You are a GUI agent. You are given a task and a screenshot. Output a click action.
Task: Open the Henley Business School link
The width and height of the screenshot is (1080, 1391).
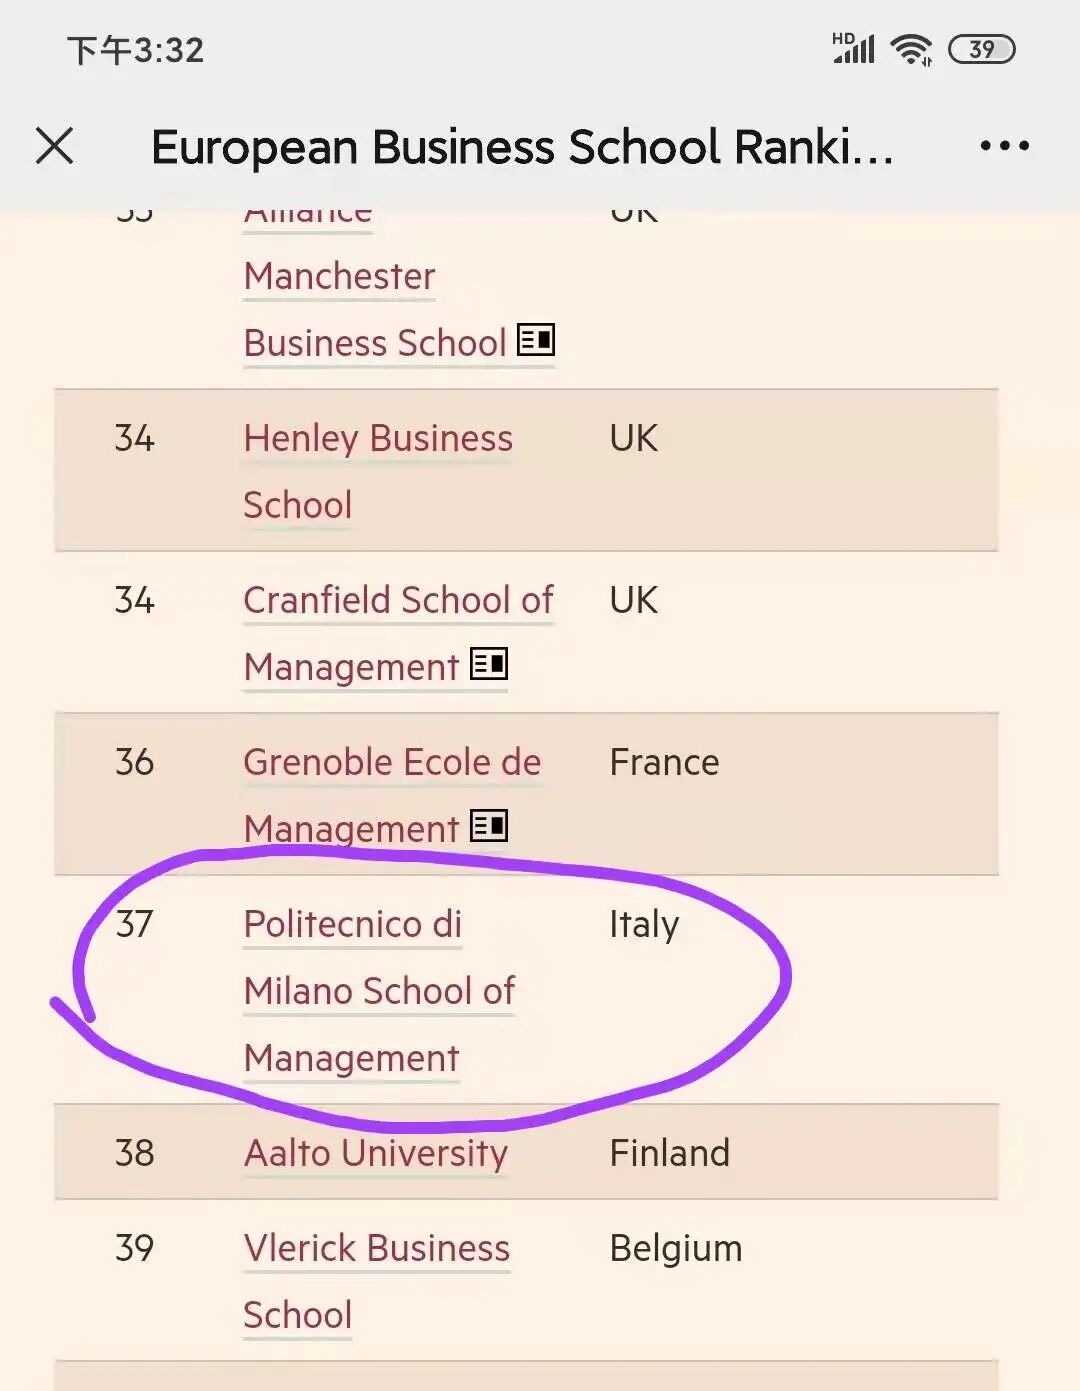(x=377, y=439)
